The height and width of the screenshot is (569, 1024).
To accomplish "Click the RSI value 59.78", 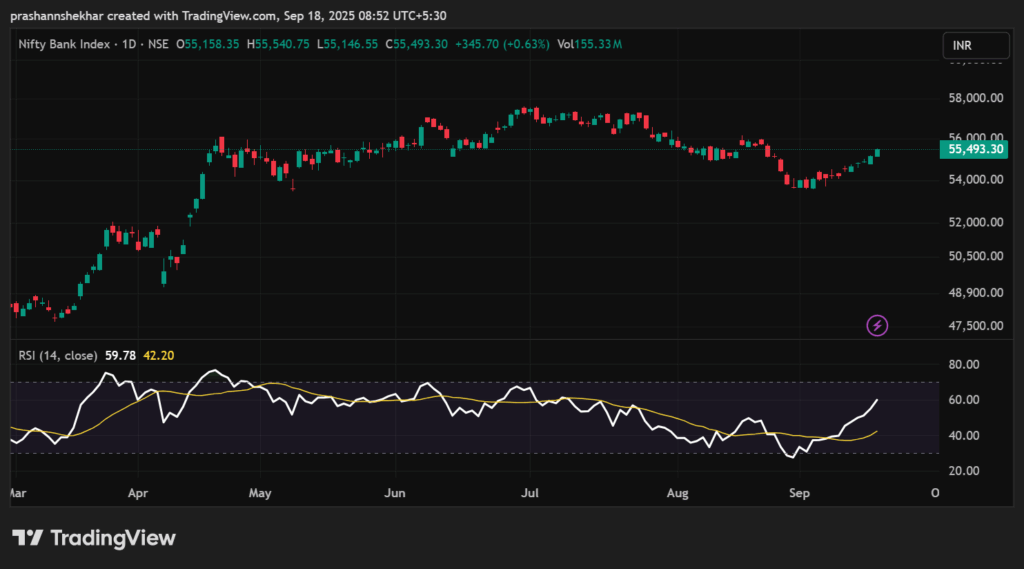I will (x=120, y=356).
